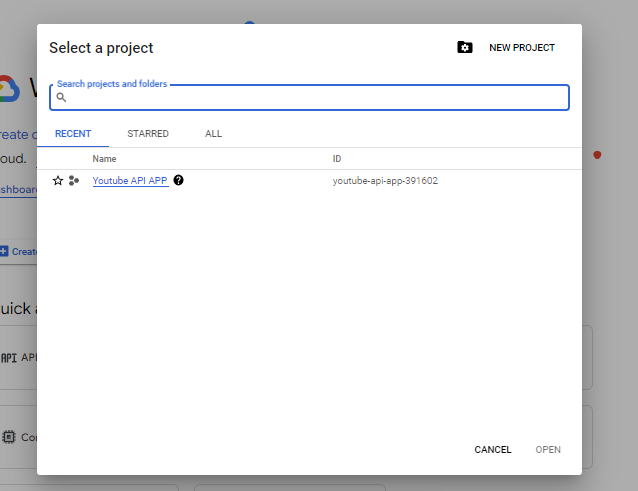Click the magnifier icon in search box
Screen dimensions: 638x491
pyautogui.click(x=61, y=97)
